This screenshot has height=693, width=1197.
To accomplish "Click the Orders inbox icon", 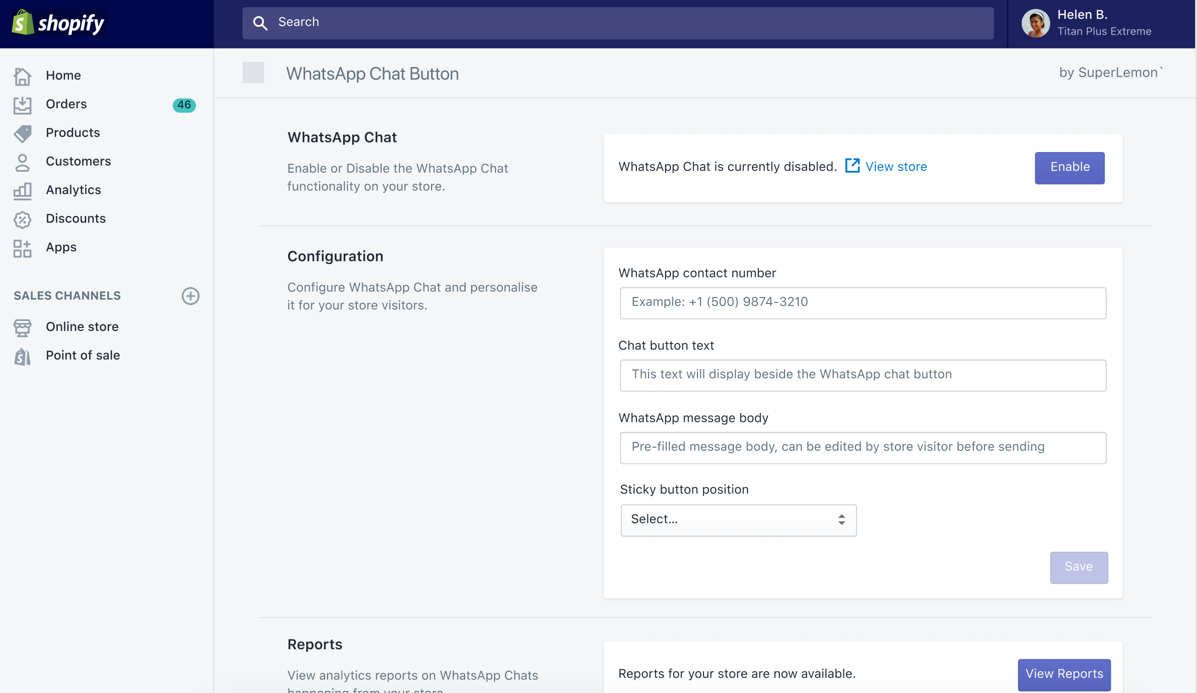I will 22,105.
